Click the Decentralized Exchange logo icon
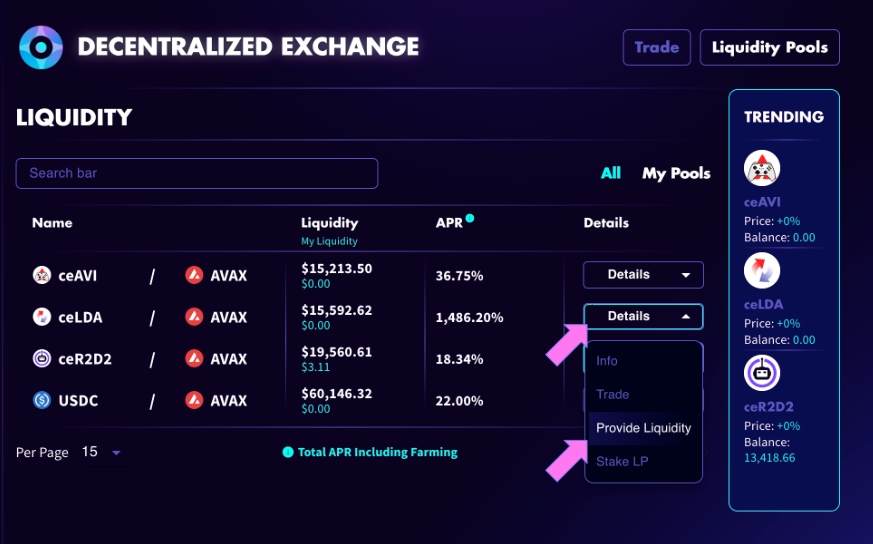 click(41, 47)
